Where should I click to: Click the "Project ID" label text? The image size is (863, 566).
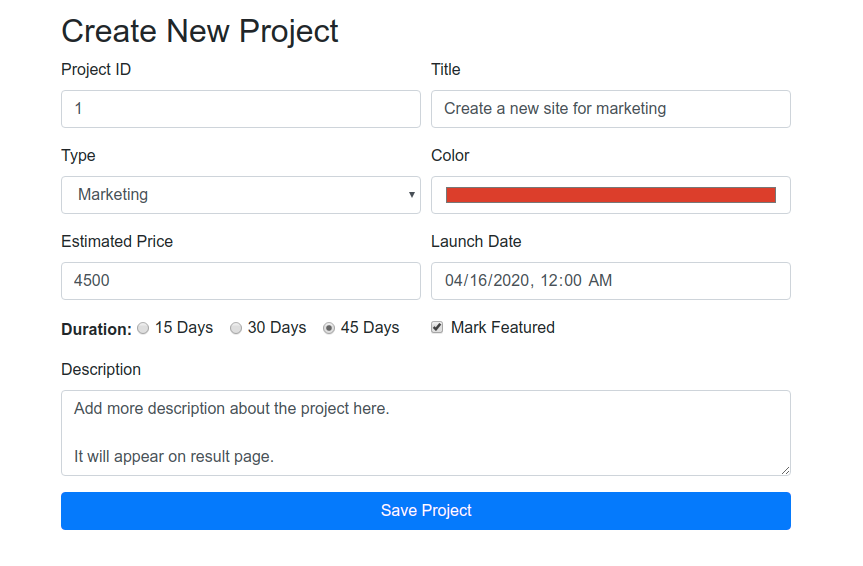tap(96, 69)
